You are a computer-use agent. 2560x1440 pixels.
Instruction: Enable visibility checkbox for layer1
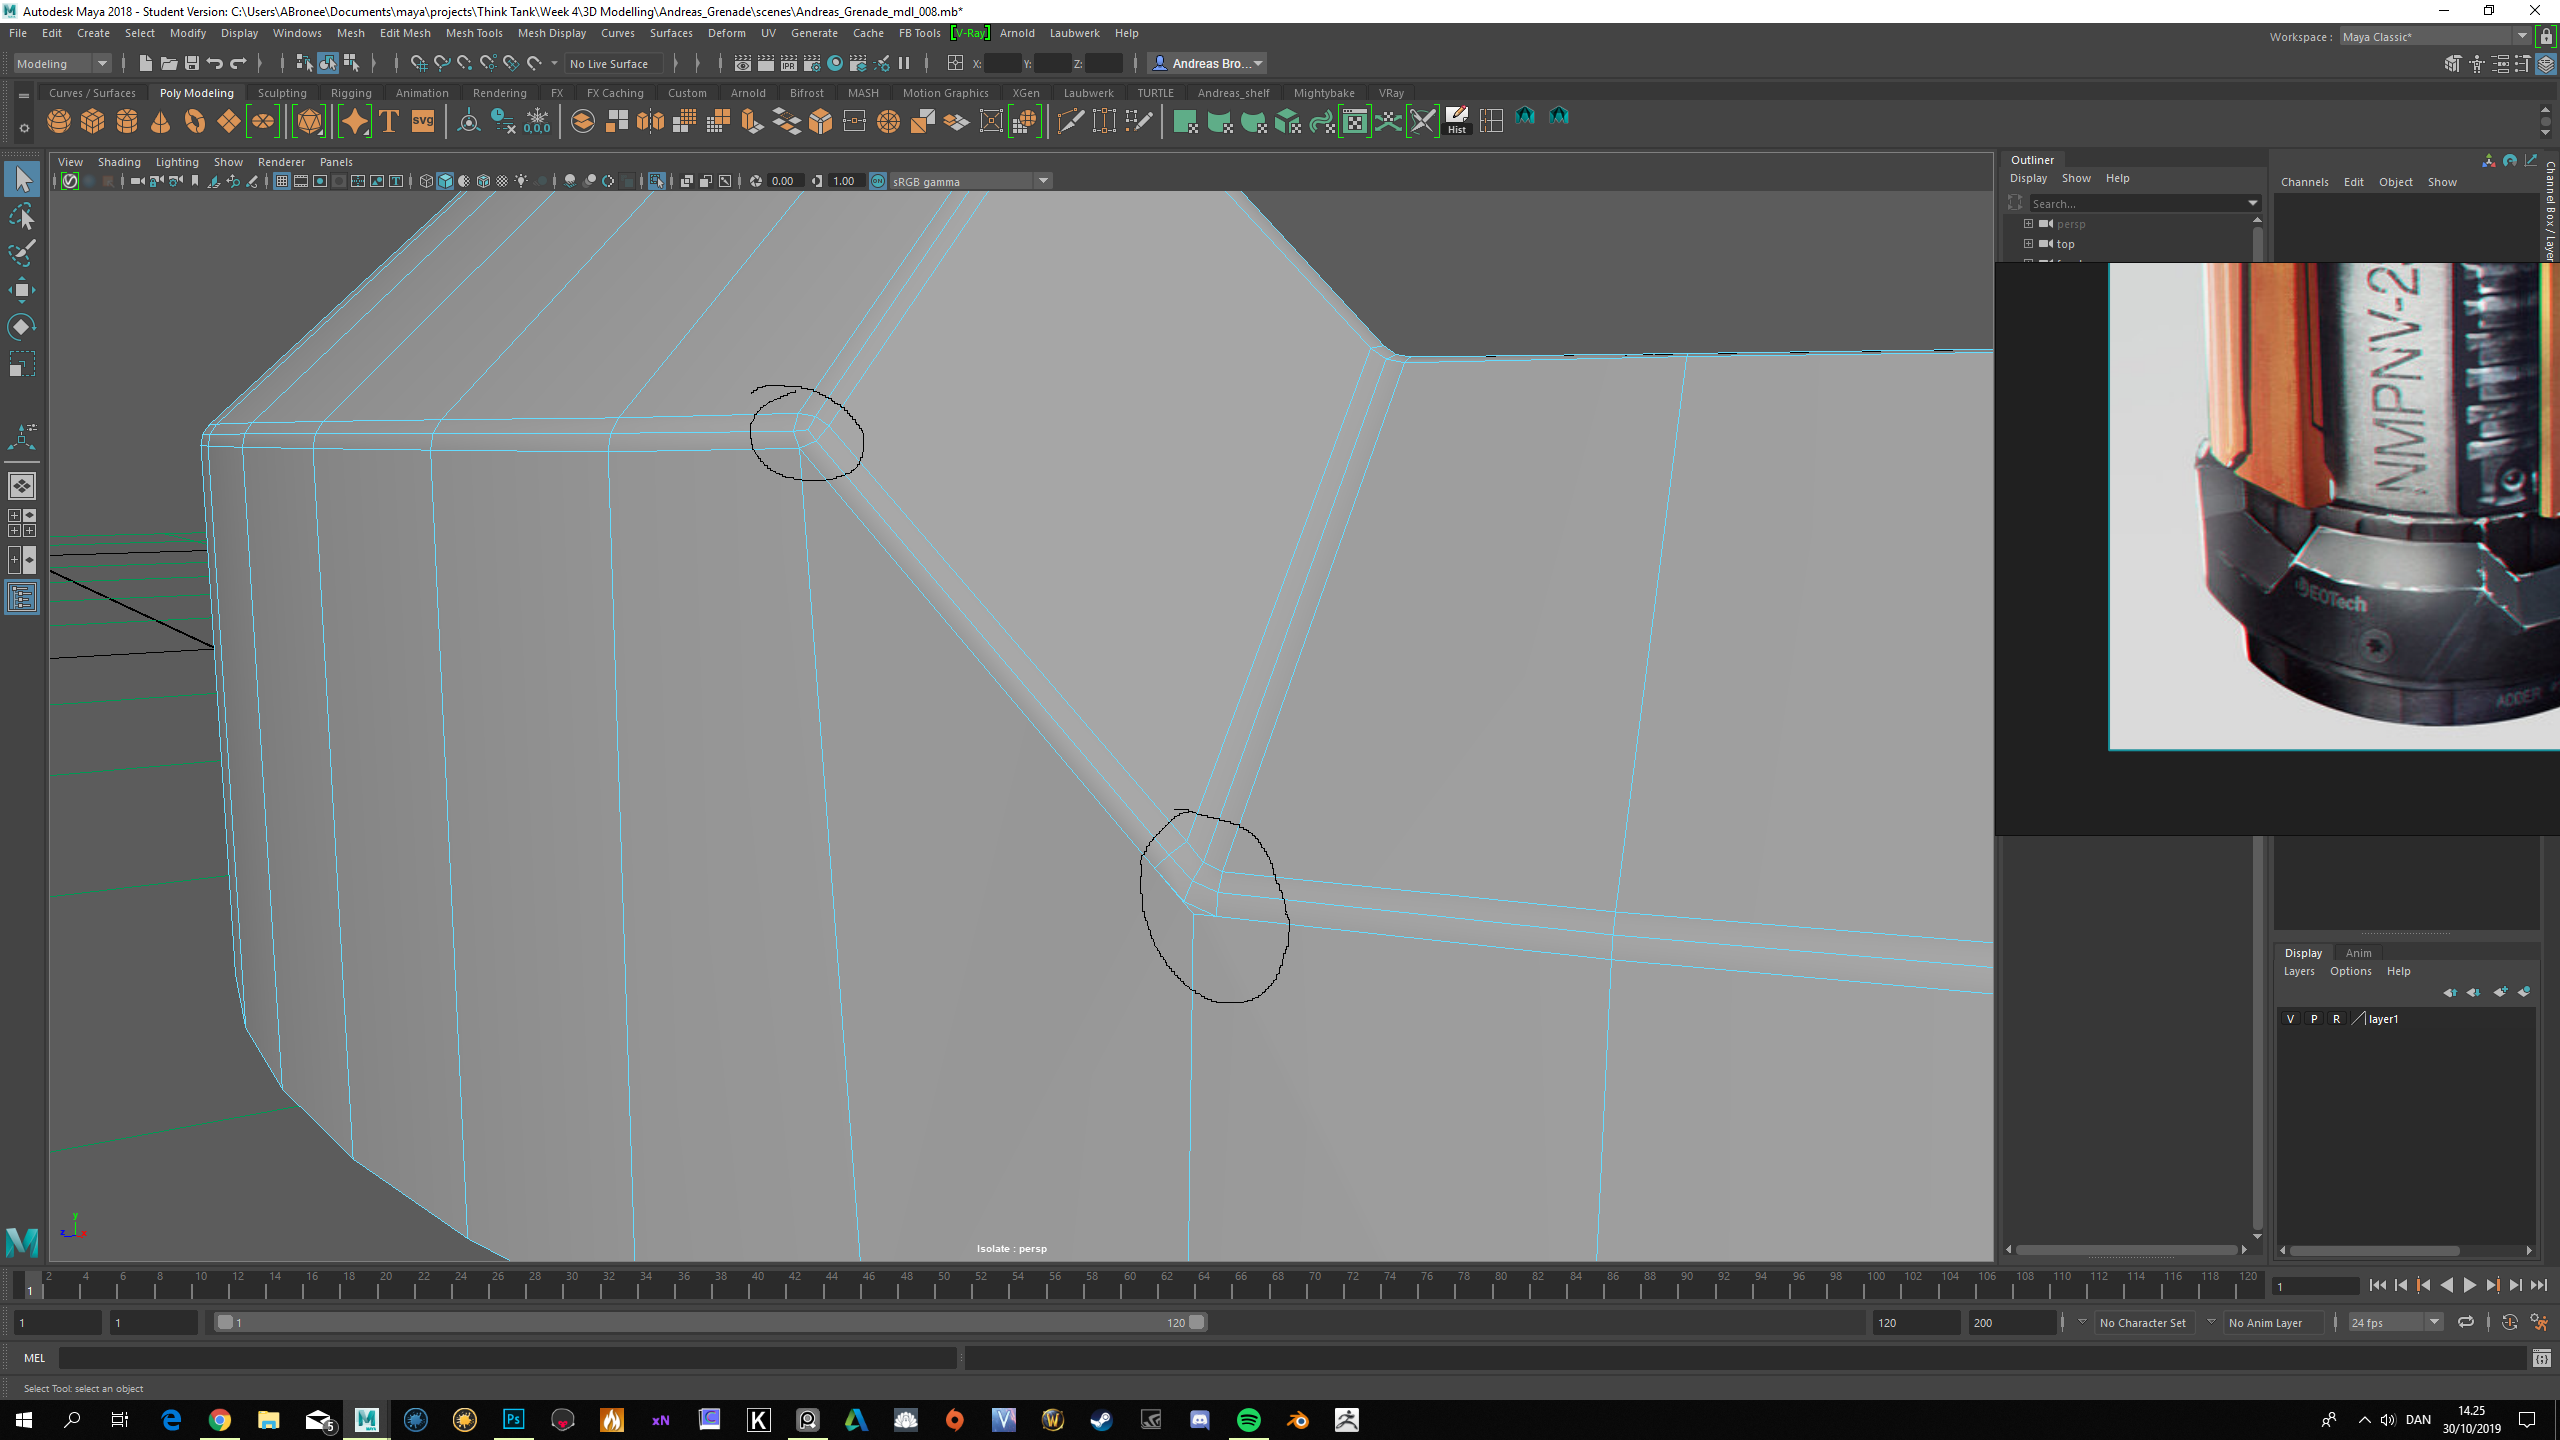[x=2290, y=1018]
